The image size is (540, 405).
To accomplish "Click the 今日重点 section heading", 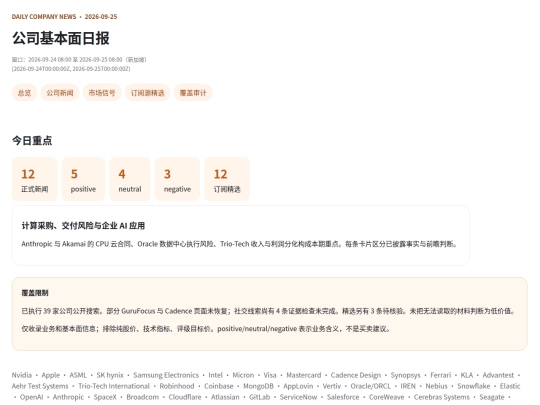I will (x=32, y=141).
